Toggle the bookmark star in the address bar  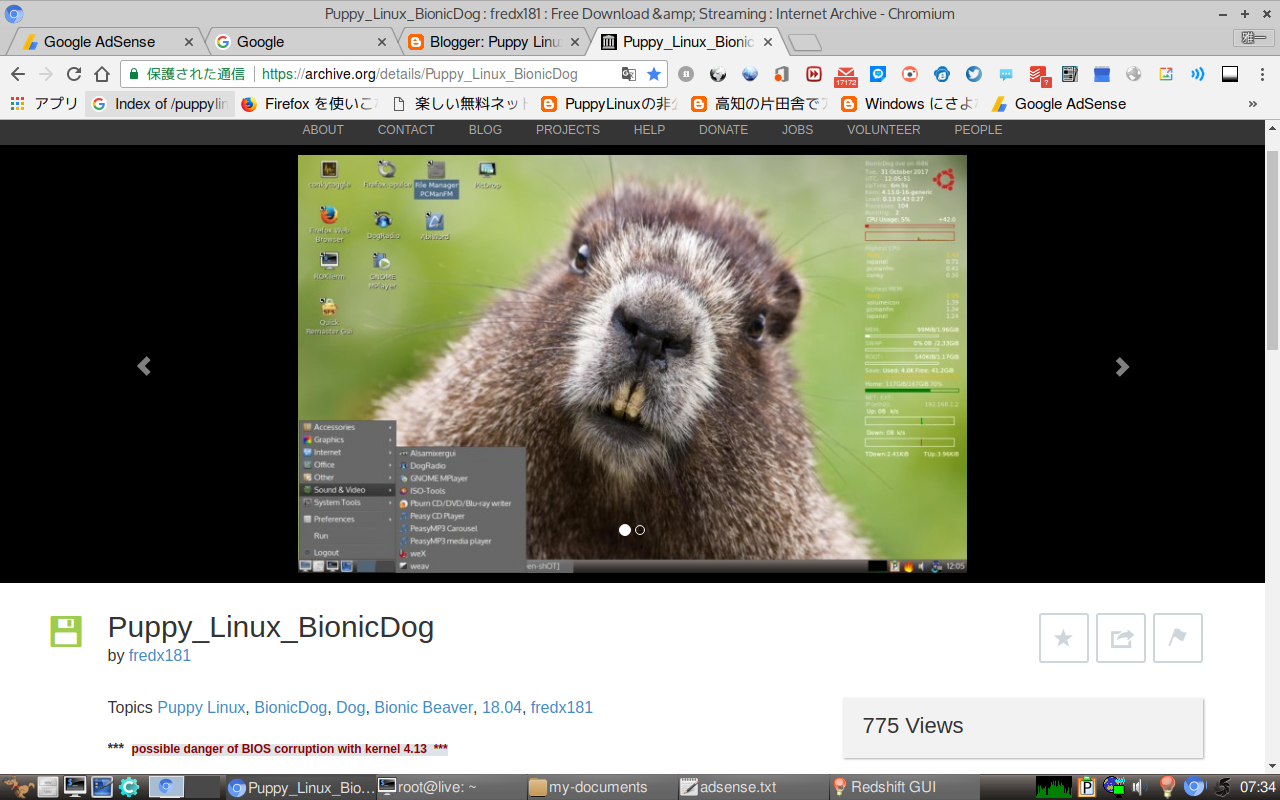coord(653,74)
